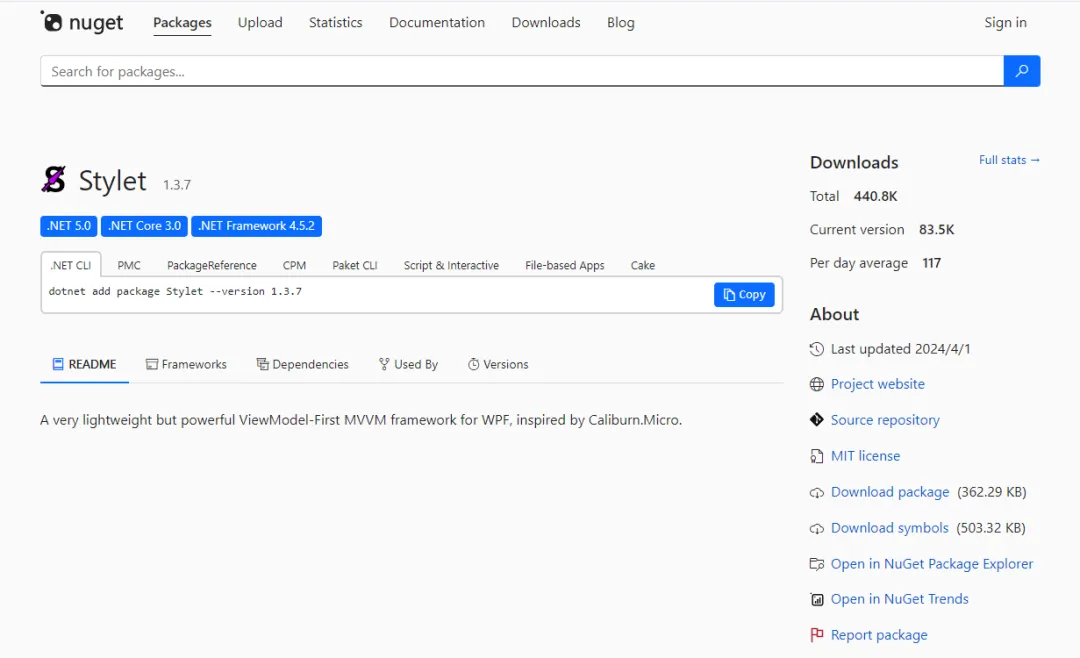Screen dimensions: 1080x658
Task: Click the Frameworks tab icon
Action: 152,364
